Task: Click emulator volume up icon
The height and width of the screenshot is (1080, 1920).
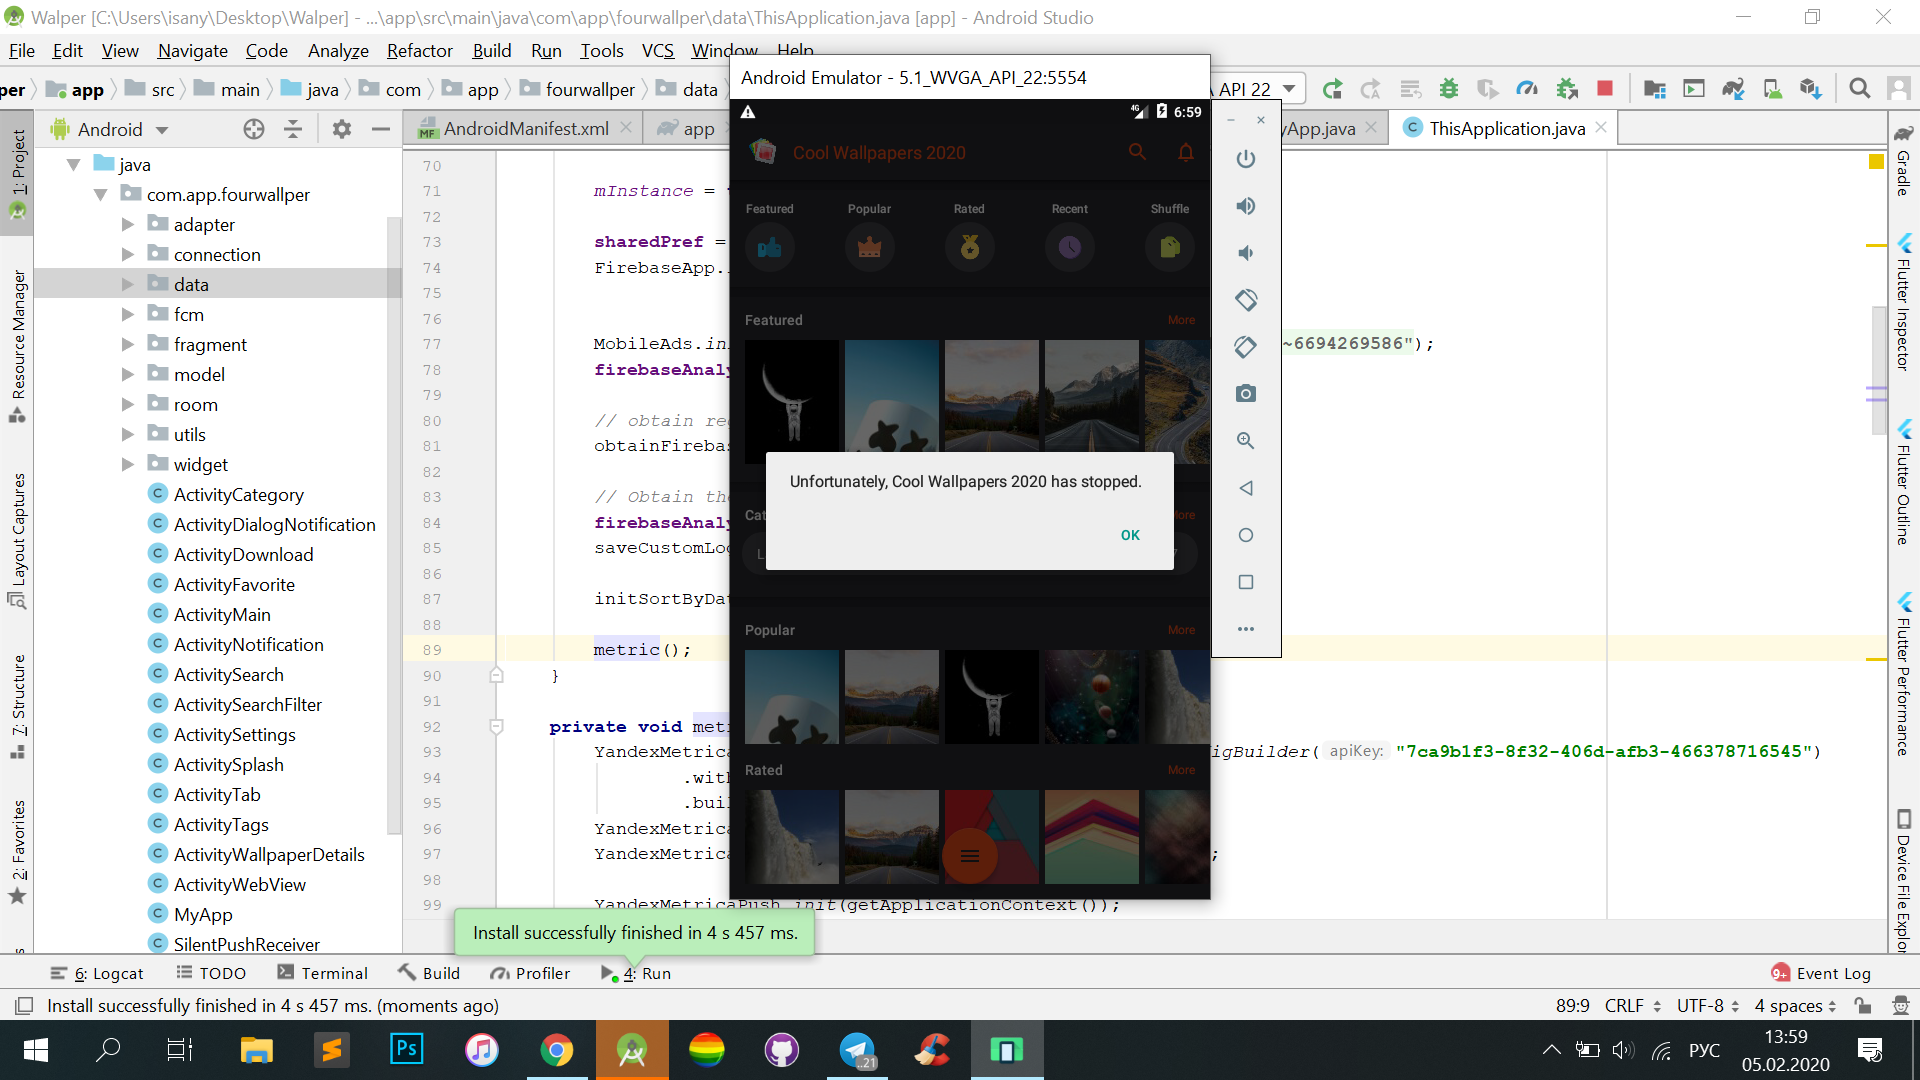Action: click(x=1245, y=206)
